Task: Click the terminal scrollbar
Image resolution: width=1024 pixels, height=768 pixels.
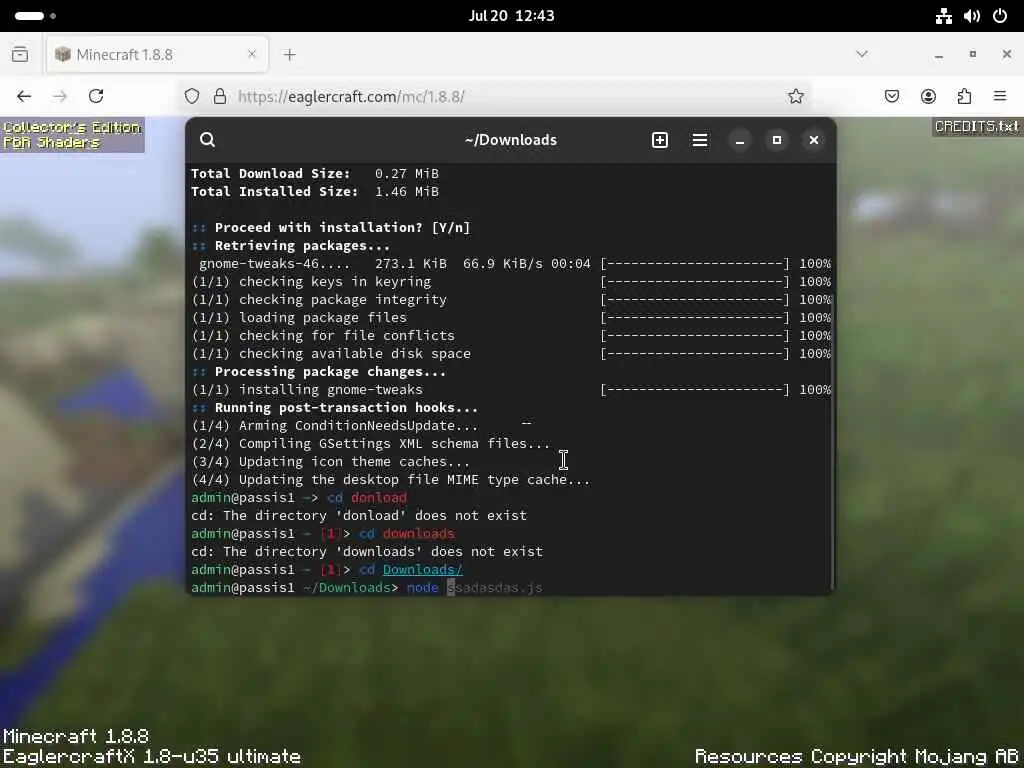Action: (832, 441)
